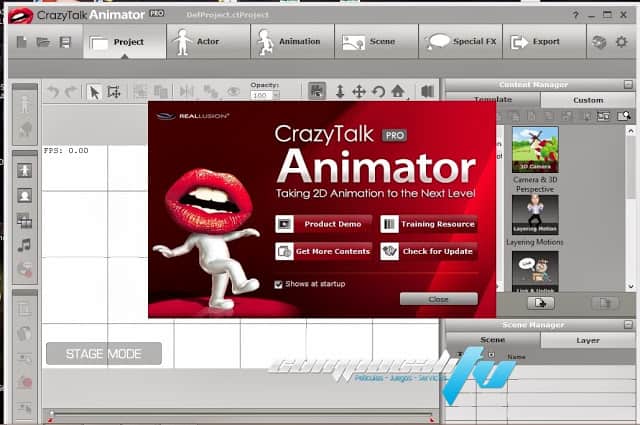Click Check for Update button
The height and width of the screenshot is (425, 640).
coord(429,251)
